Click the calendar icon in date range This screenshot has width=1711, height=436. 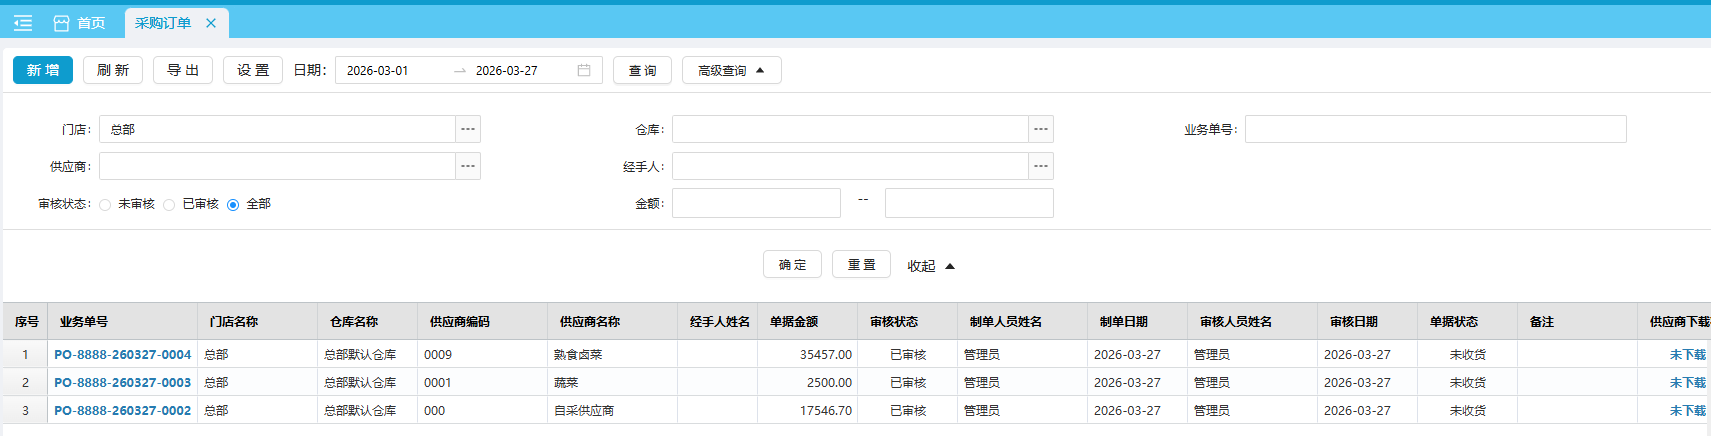[x=584, y=70]
